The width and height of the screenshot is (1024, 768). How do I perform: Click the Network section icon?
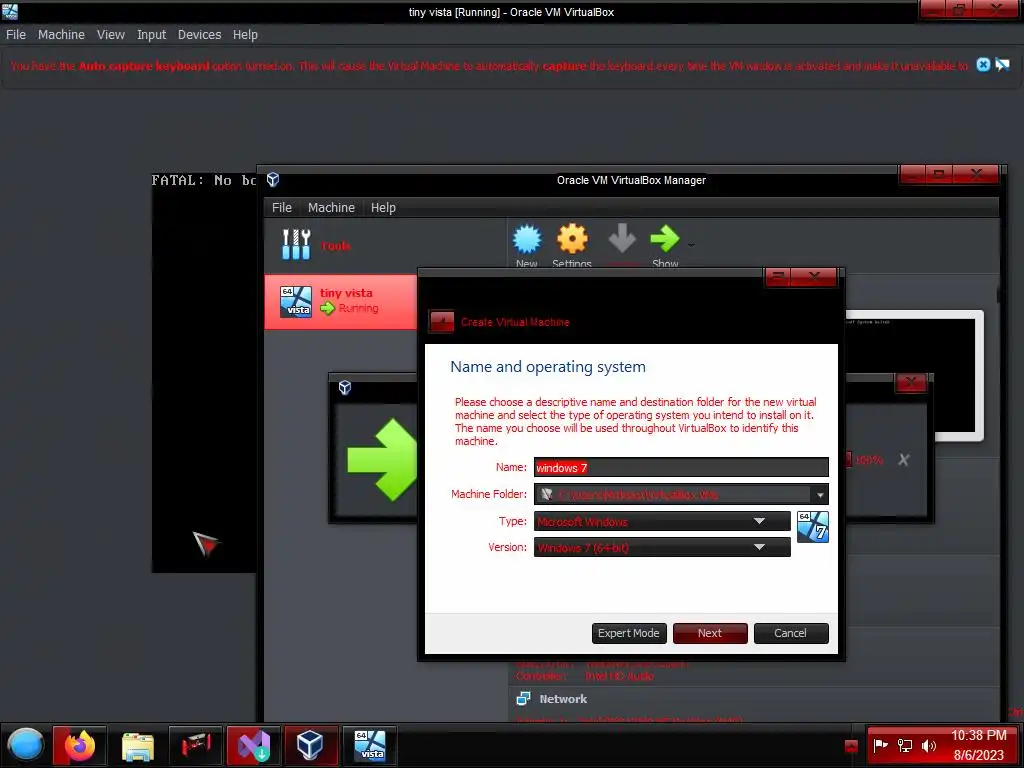pos(523,699)
